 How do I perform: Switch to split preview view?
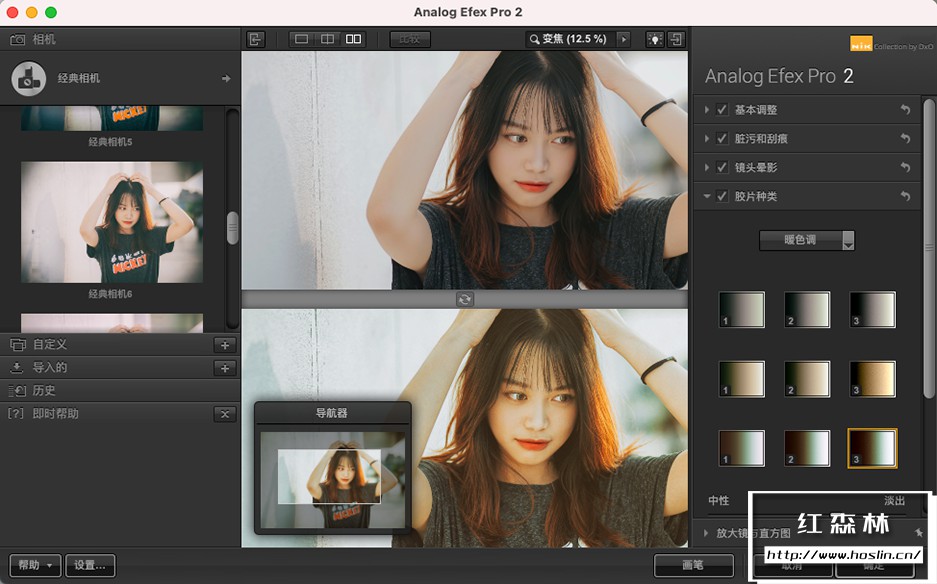(x=327, y=39)
